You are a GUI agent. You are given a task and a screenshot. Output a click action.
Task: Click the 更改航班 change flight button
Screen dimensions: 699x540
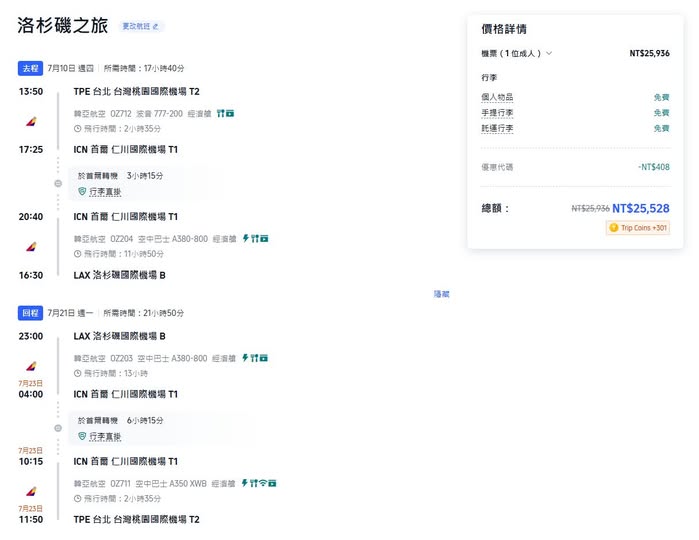click(141, 26)
